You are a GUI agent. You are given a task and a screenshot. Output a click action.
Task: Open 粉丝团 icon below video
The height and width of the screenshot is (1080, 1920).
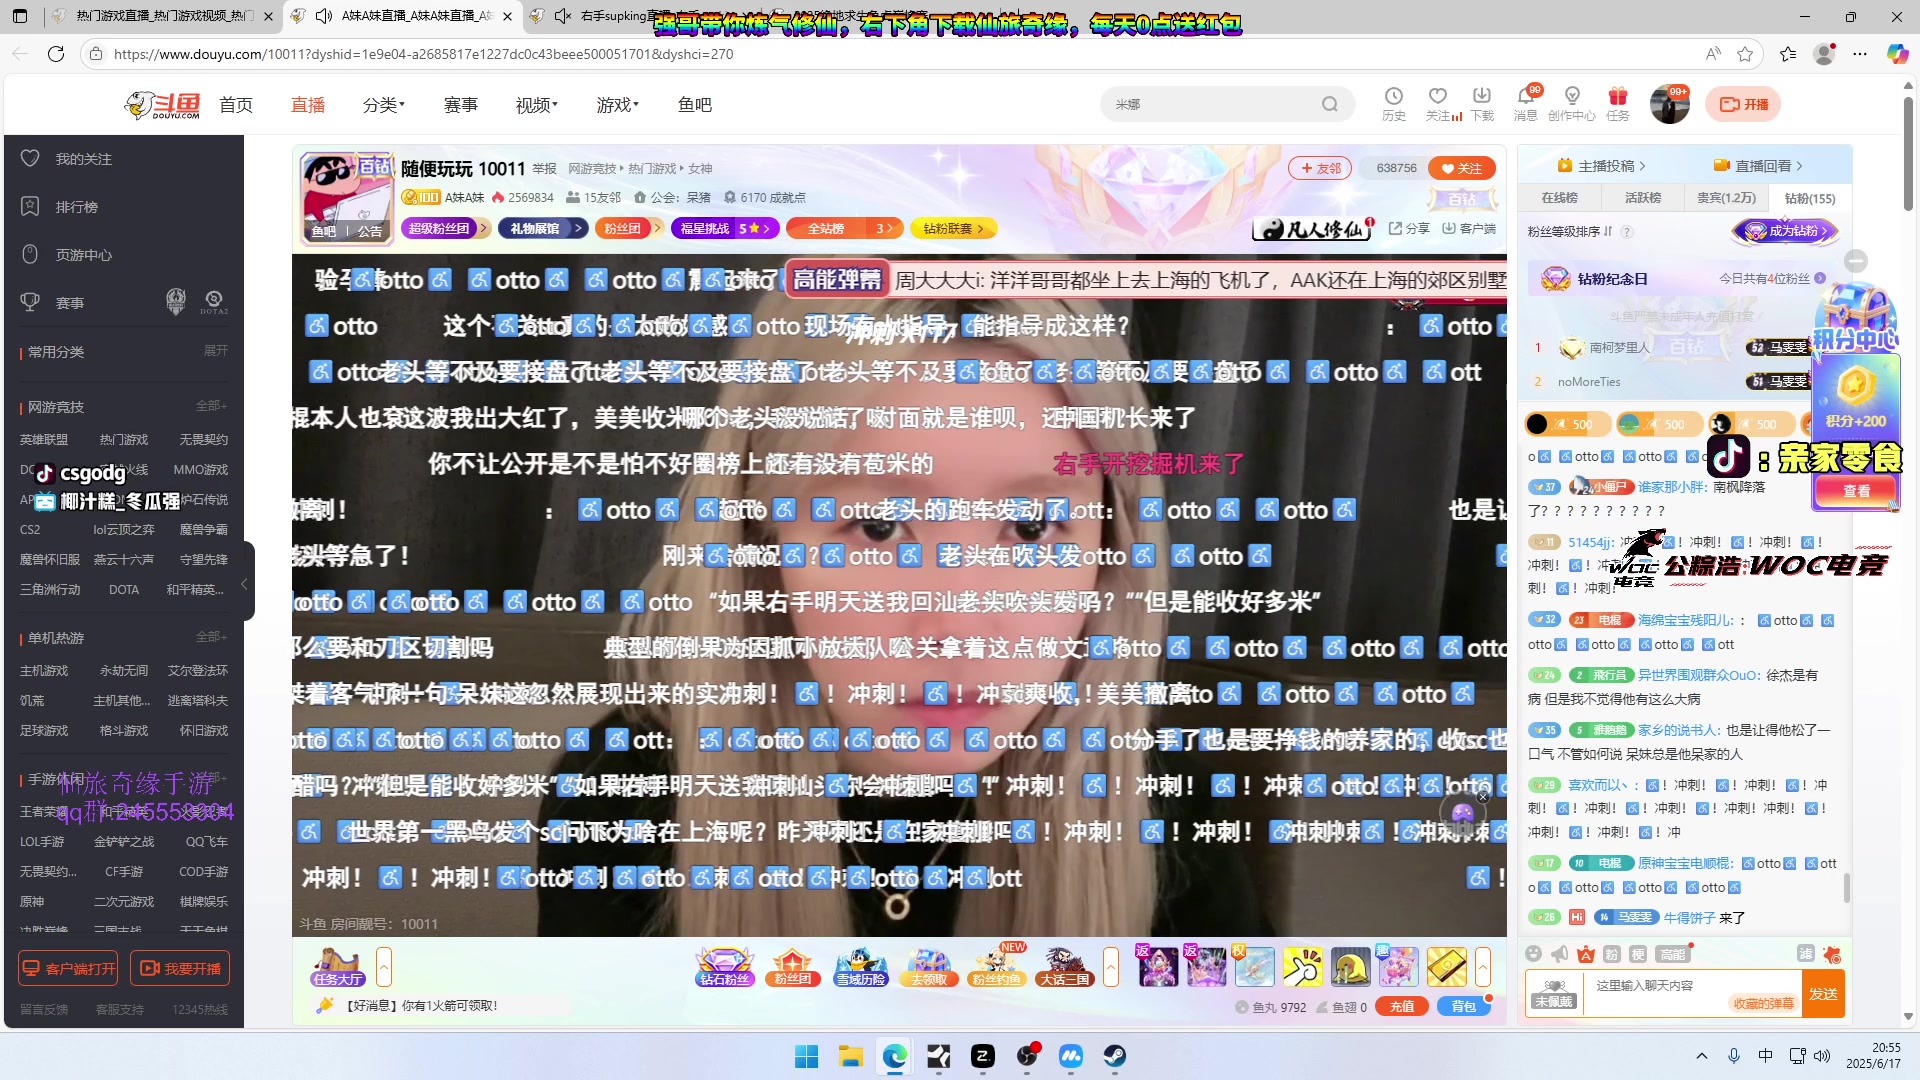pos(792,967)
